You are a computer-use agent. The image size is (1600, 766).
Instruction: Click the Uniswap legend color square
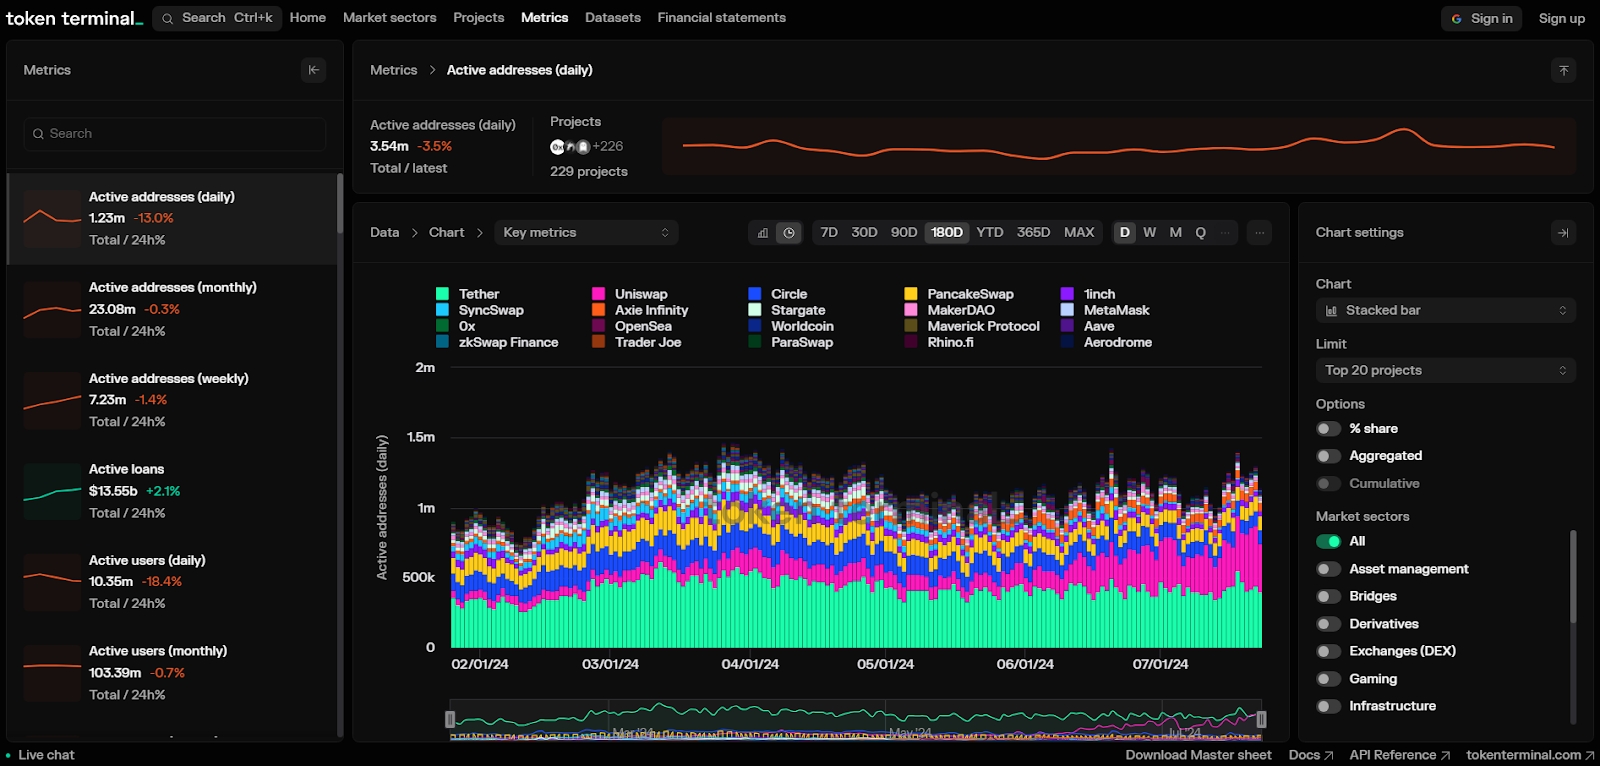(598, 294)
